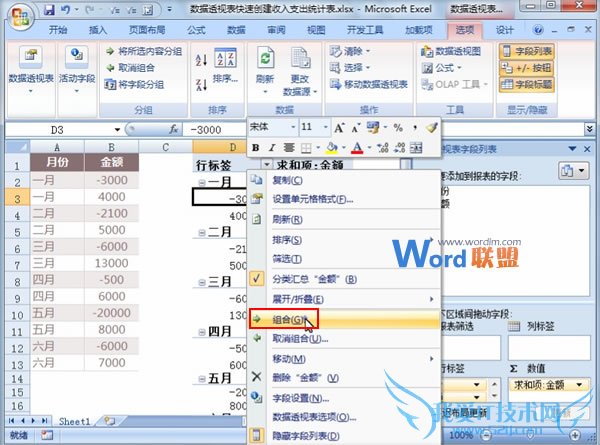Decrease decimal places in the mini toolbar
The image size is (600, 445).
click(399, 148)
